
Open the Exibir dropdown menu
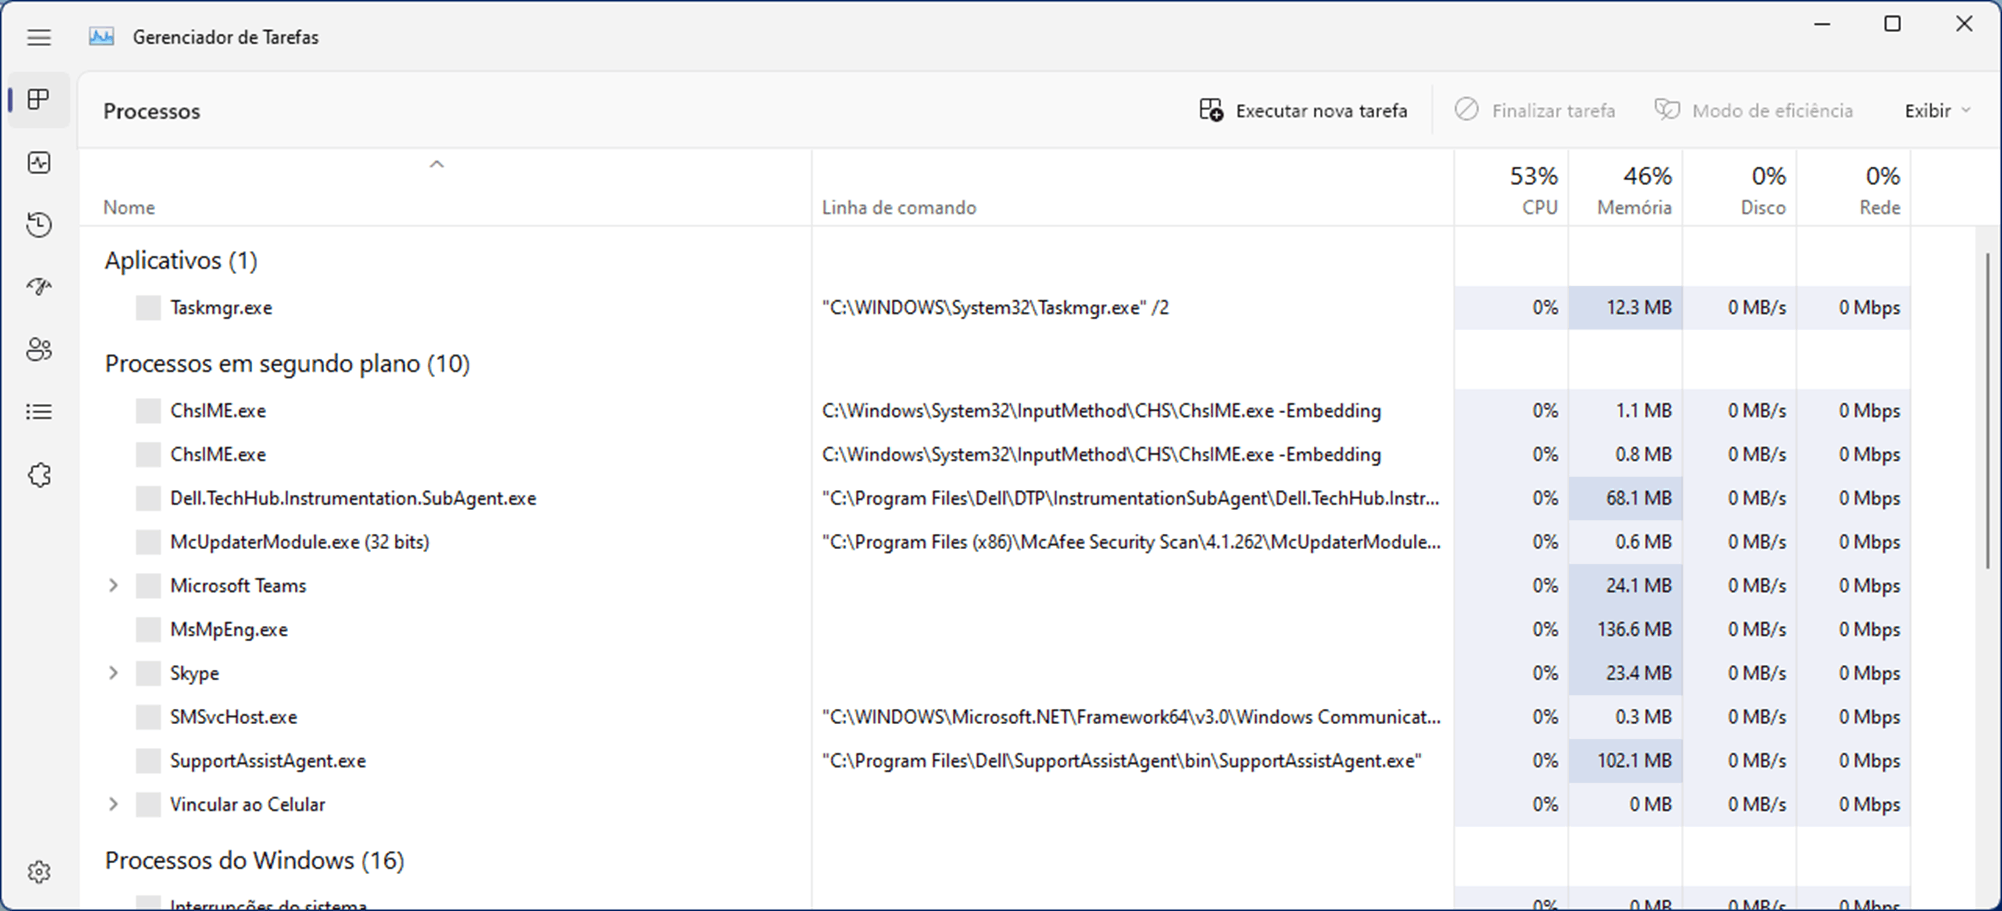1937,111
